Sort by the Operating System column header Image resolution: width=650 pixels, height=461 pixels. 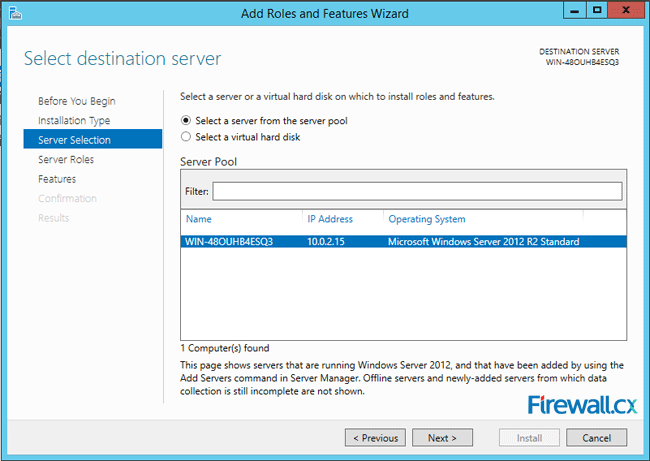tap(427, 219)
